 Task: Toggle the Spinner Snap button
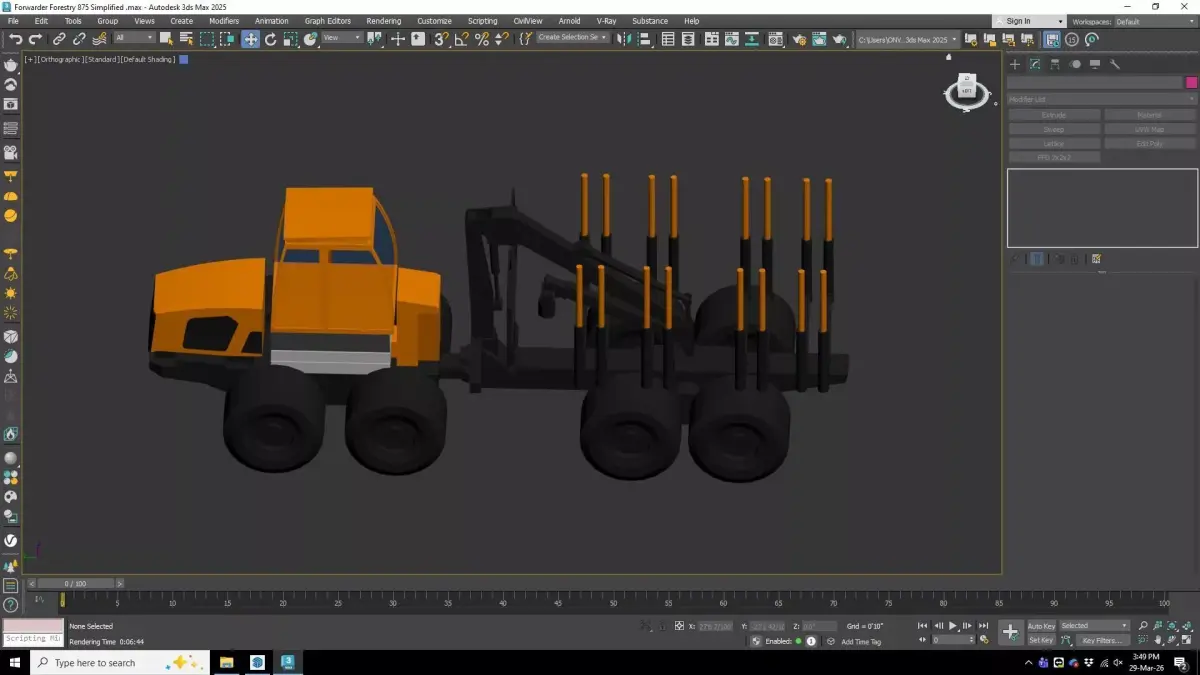501,39
